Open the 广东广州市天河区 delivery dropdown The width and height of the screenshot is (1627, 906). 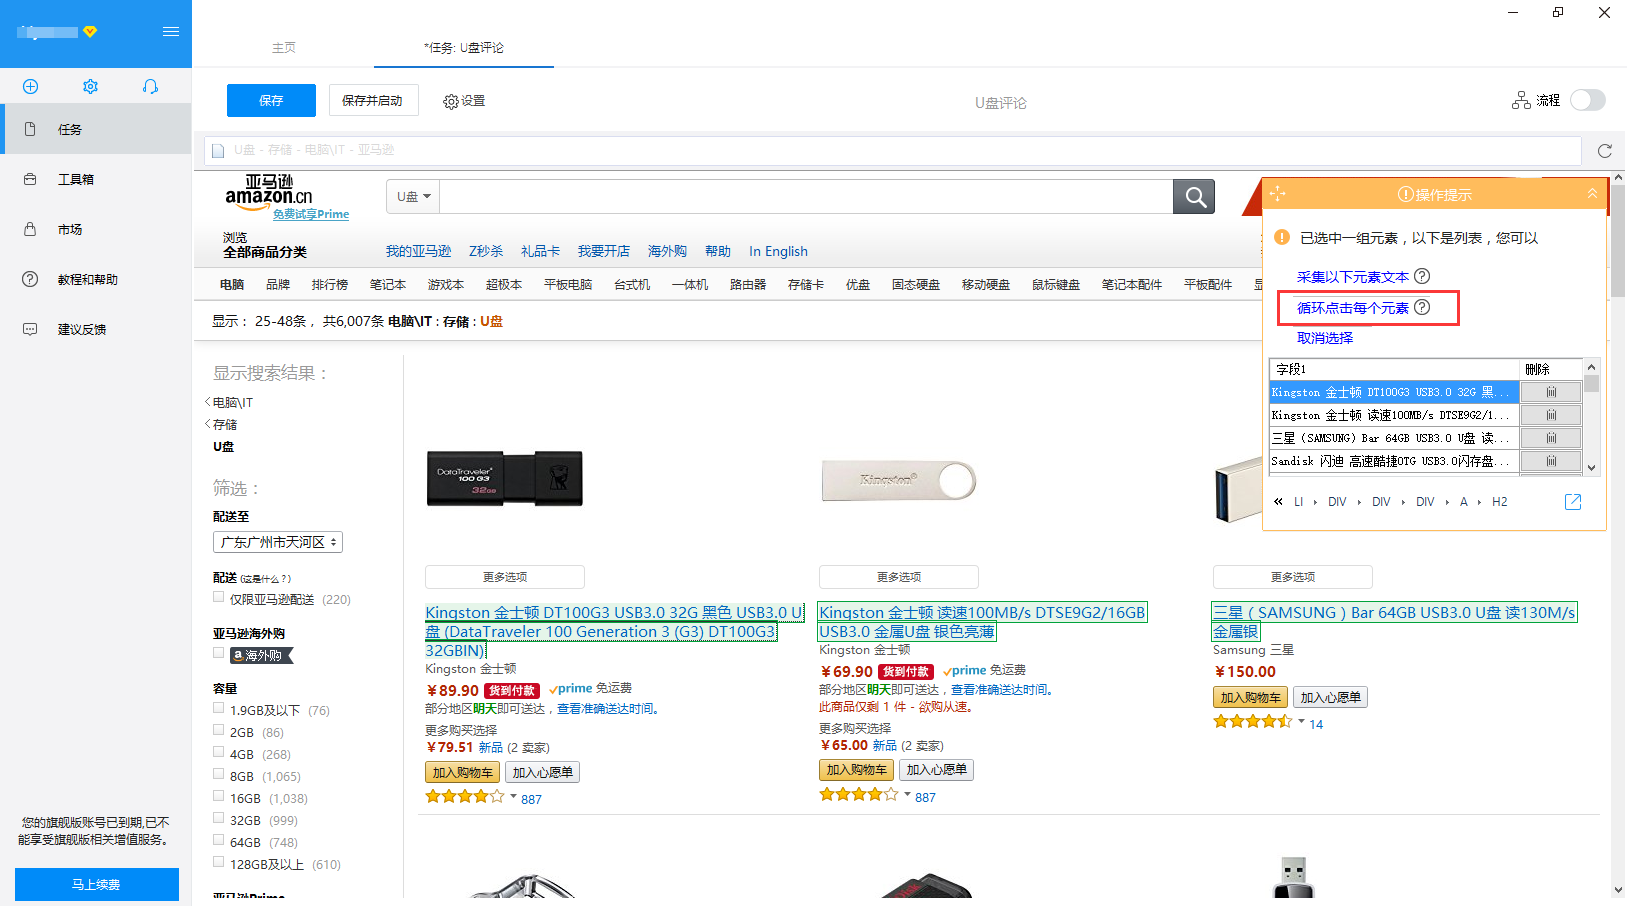pos(278,542)
